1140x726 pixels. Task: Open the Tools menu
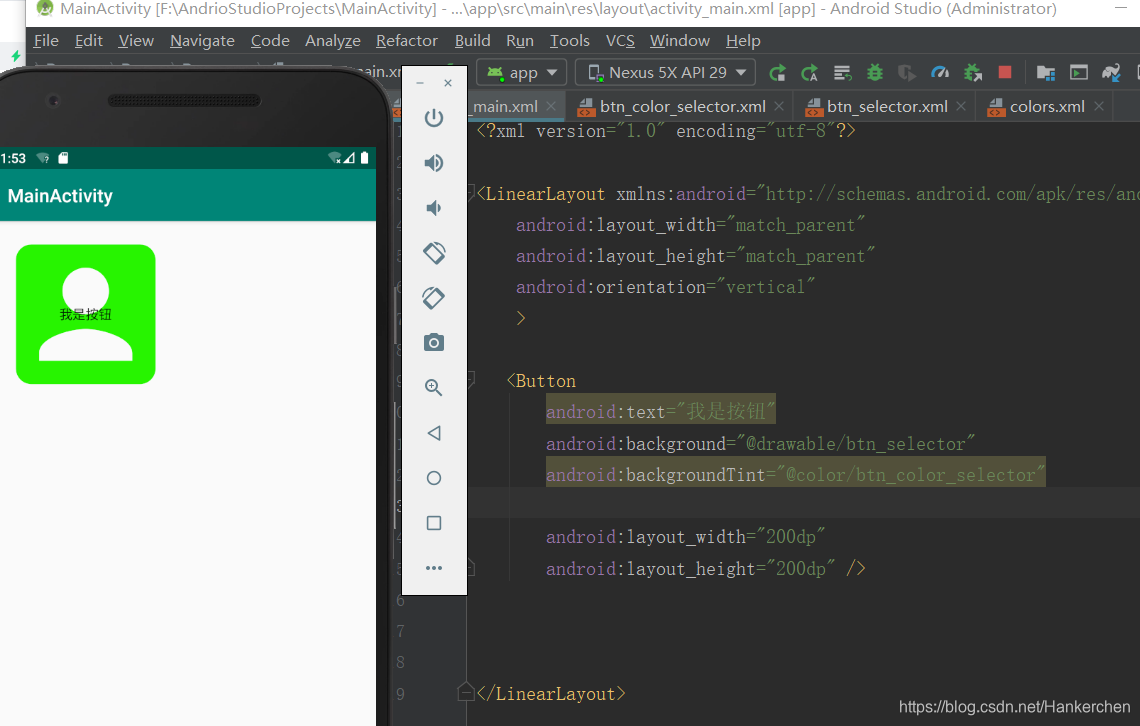(x=569, y=41)
